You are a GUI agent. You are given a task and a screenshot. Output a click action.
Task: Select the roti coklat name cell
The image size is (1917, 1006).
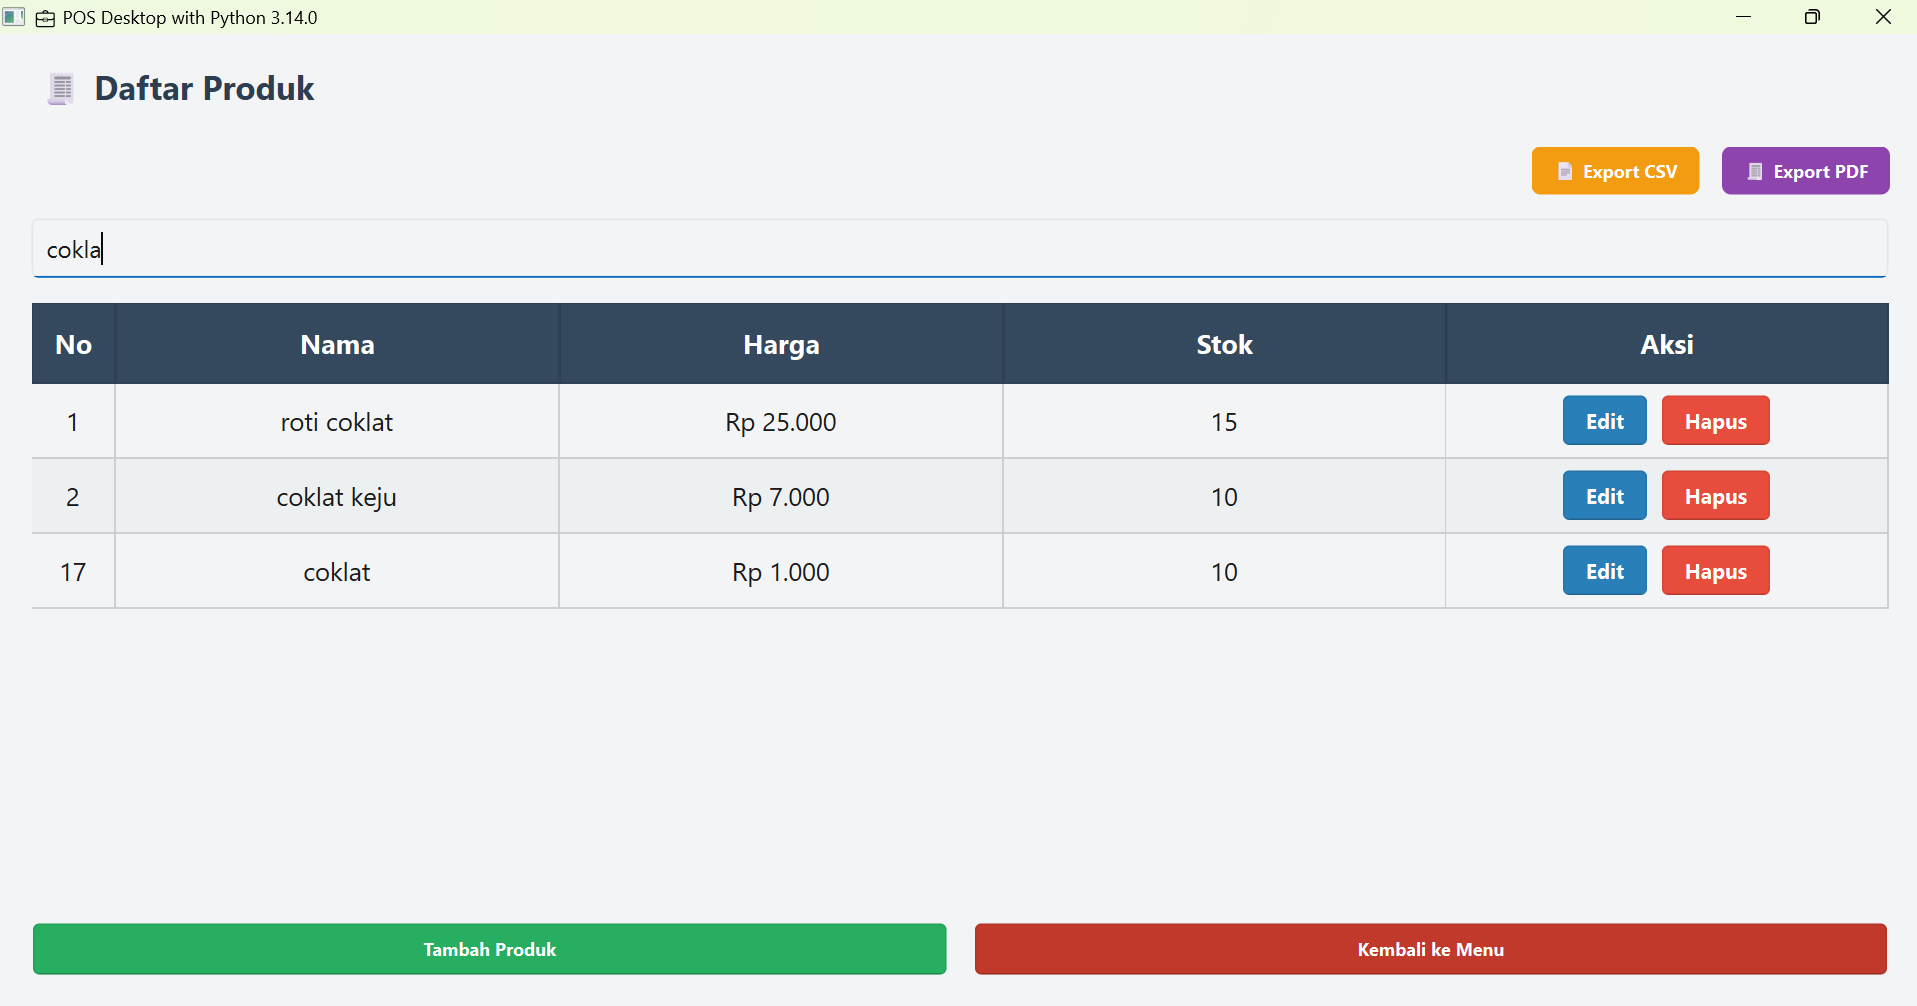(x=337, y=422)
